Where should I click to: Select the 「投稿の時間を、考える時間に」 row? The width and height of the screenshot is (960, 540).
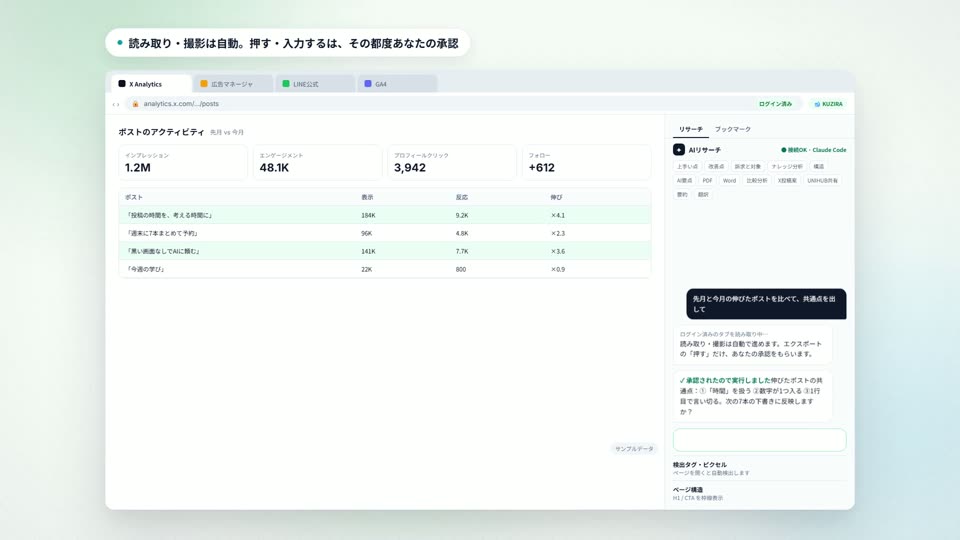tap(384, 216)
